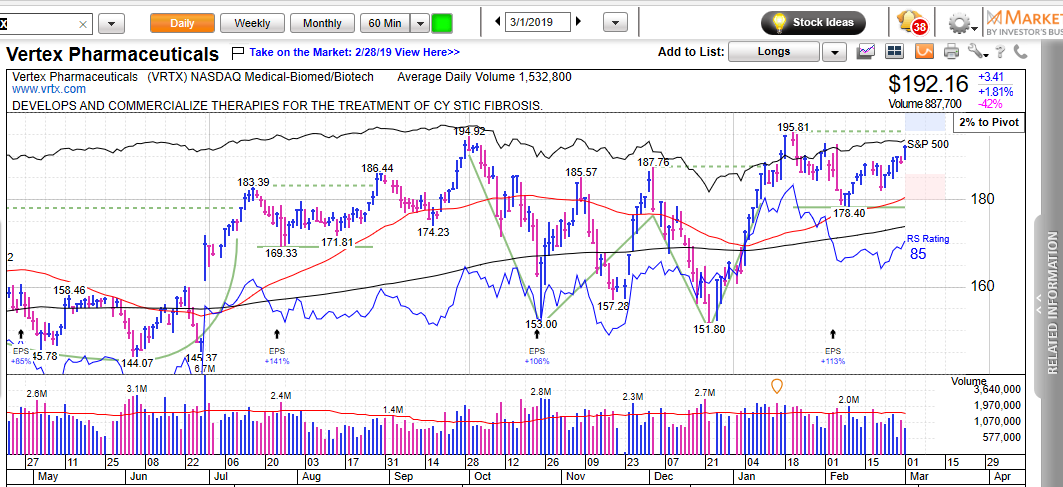Viewport: 1063px width, 487px height.
Task: Clear the symbol box with the X
Action: [x=83, y=24]
